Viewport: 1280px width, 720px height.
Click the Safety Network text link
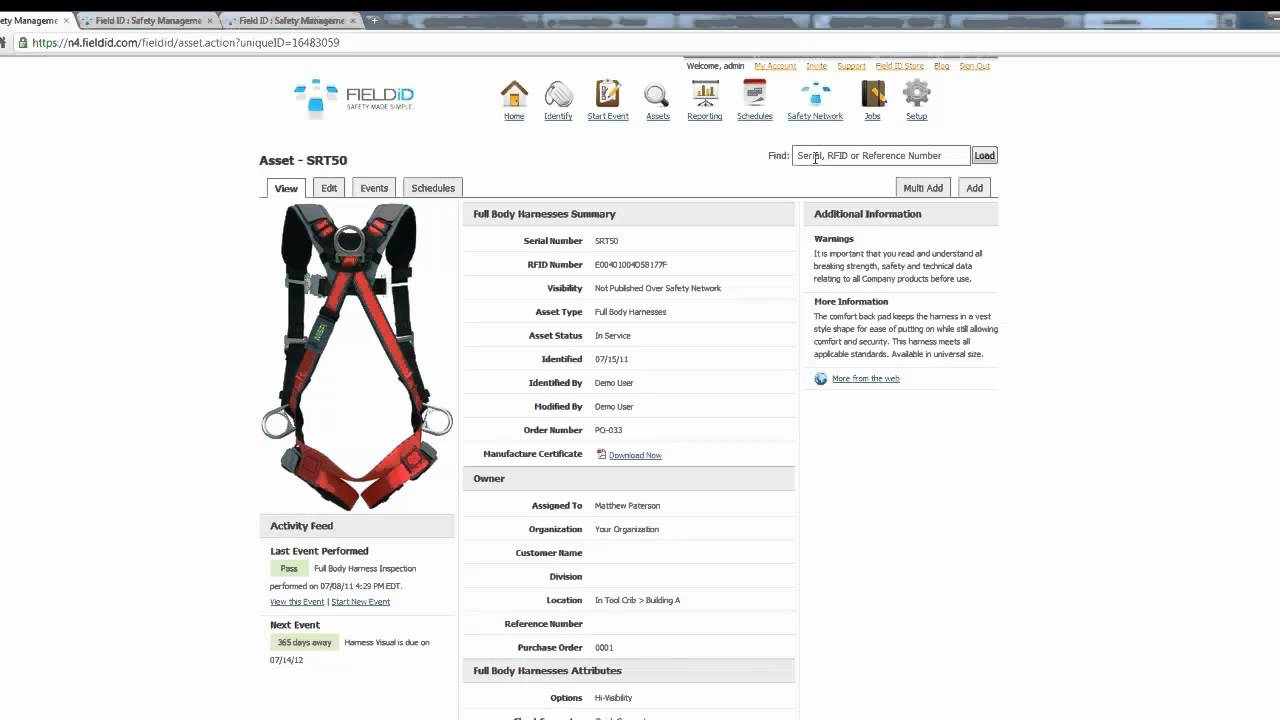tap(815, 116)
